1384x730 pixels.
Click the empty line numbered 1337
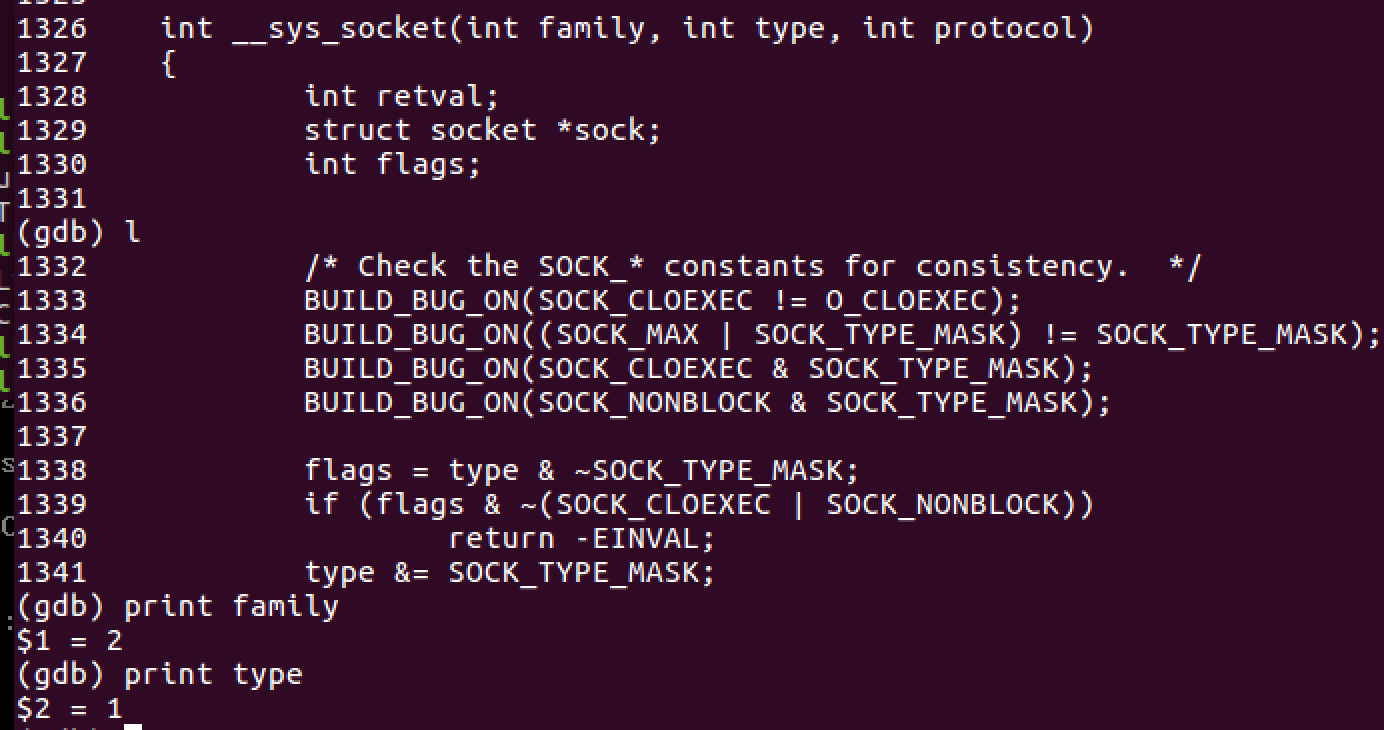click(x=52, y=436)
